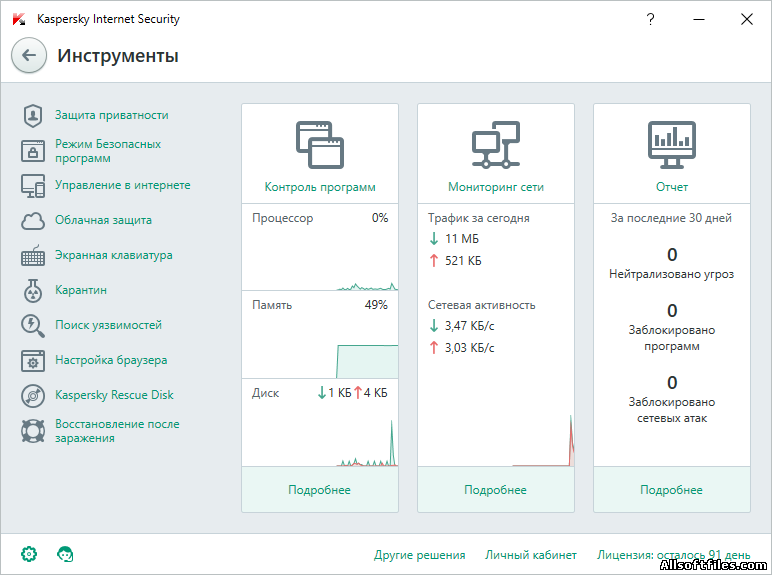Image resolution: width=772 pixels, height=575 pixels.
Task: Click download speed 3,47 КБ/с value
Action: pos(470,326)
